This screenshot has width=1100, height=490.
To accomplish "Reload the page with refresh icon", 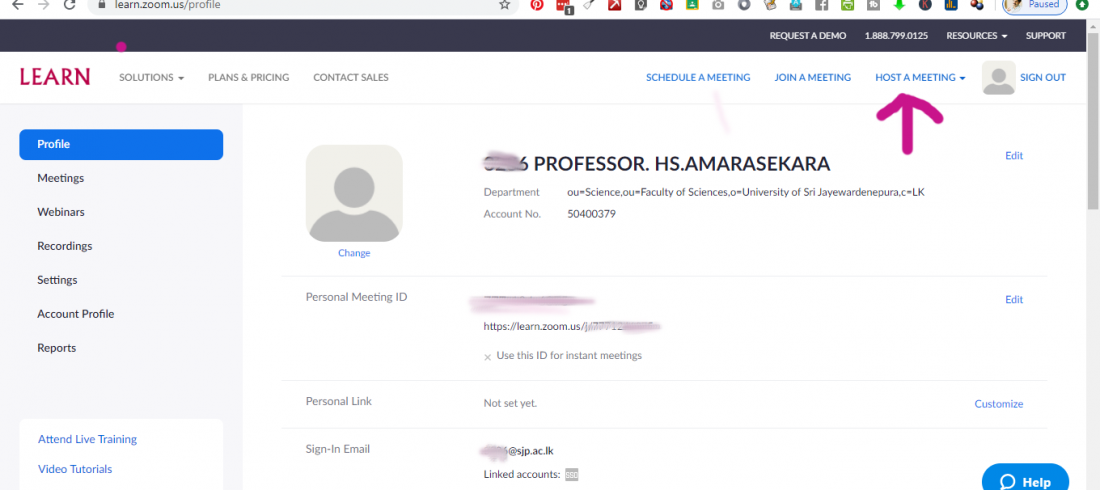I will click(69, 4).
